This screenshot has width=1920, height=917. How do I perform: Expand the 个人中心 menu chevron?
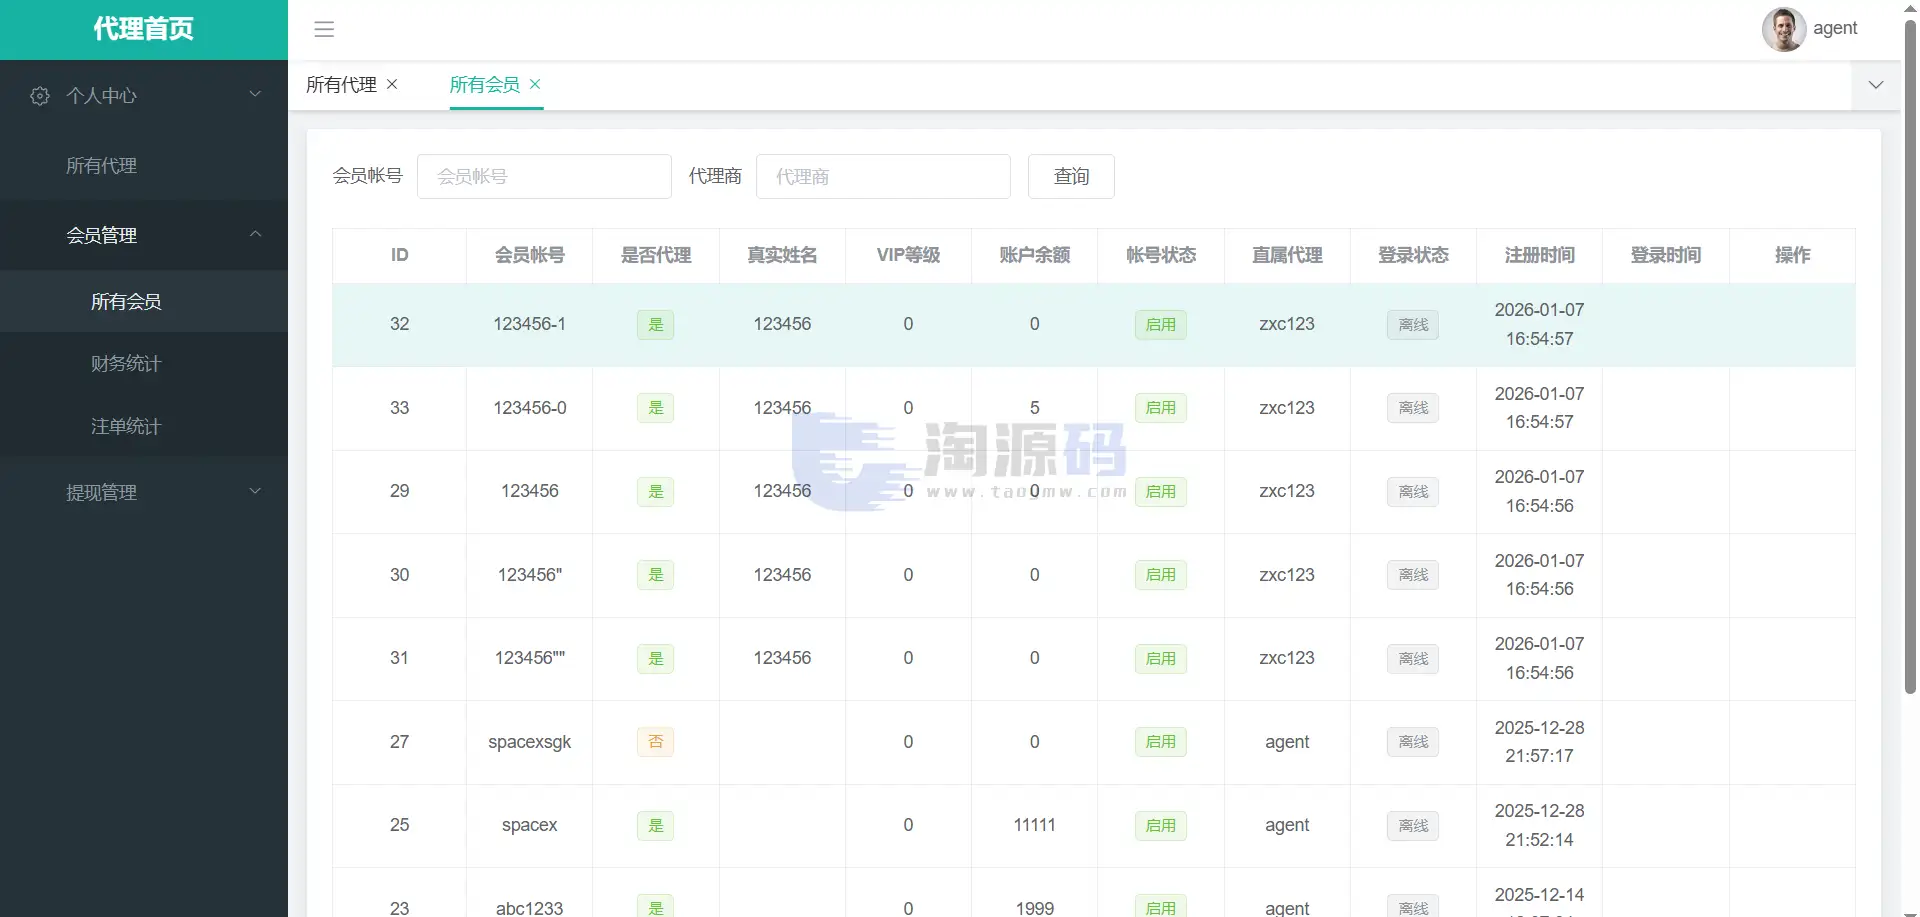255,94
